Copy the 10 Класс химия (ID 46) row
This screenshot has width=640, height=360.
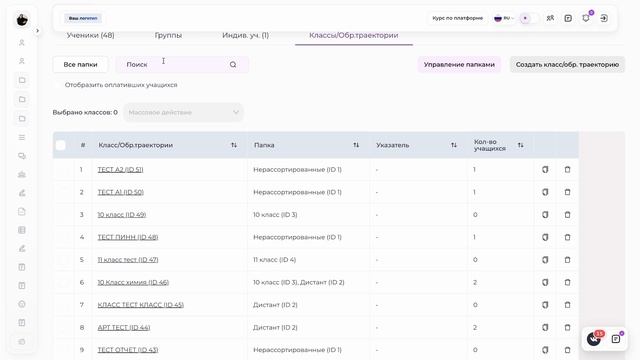coord(545,282)
